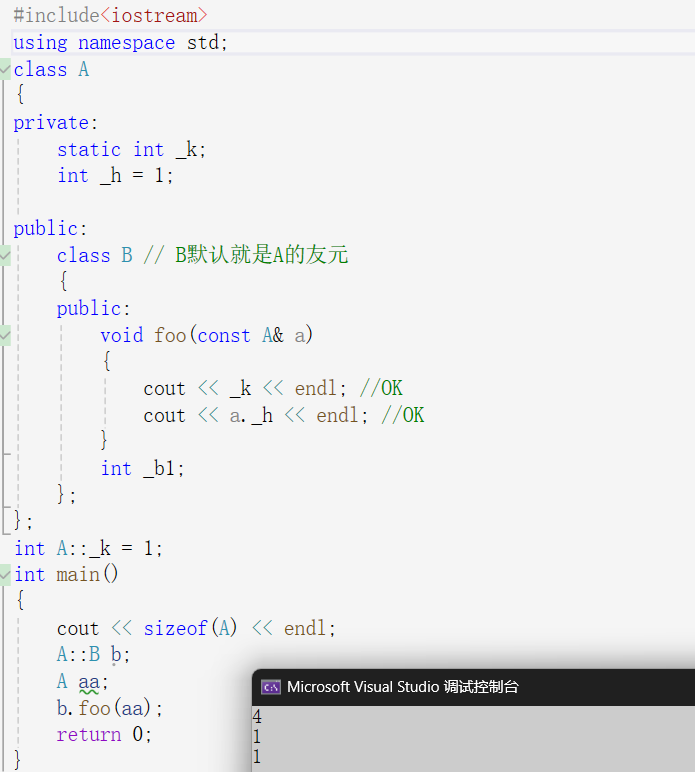This screenshot has height=772, width=695.
Task: Click 'void foo(const A& a)' signature
Action: (207, 335)
